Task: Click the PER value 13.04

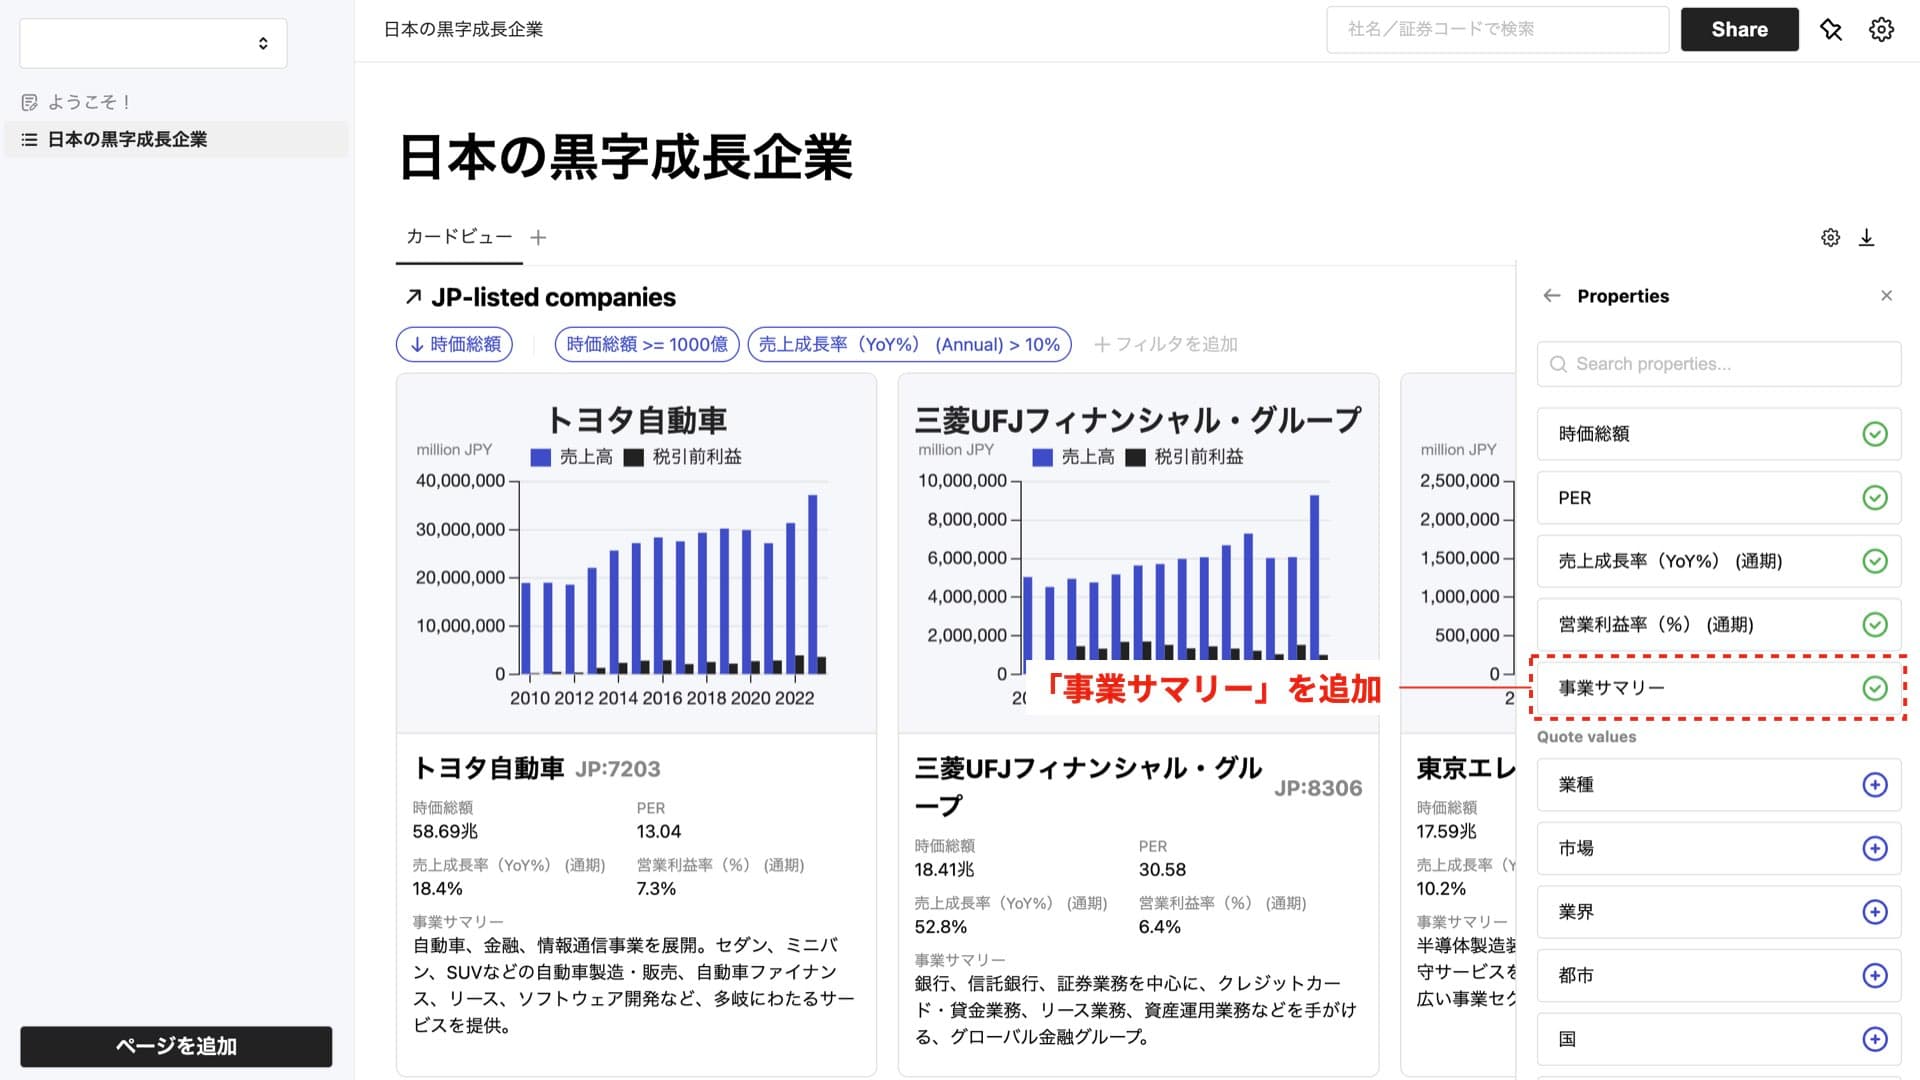Action: click(x=659, y=832)
